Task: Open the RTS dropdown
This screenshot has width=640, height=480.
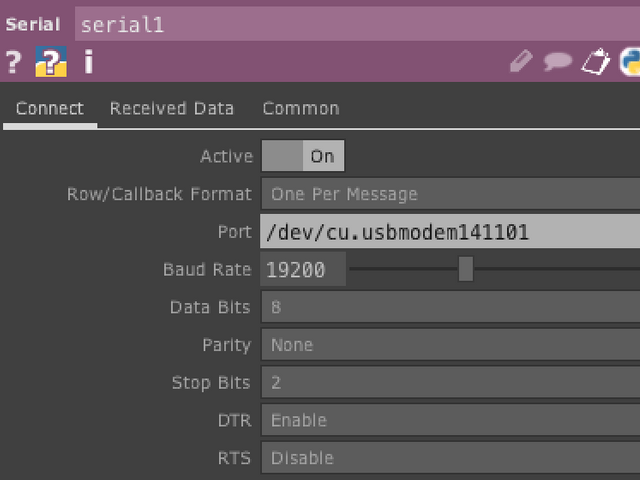Action: click(x=450, y=459)
